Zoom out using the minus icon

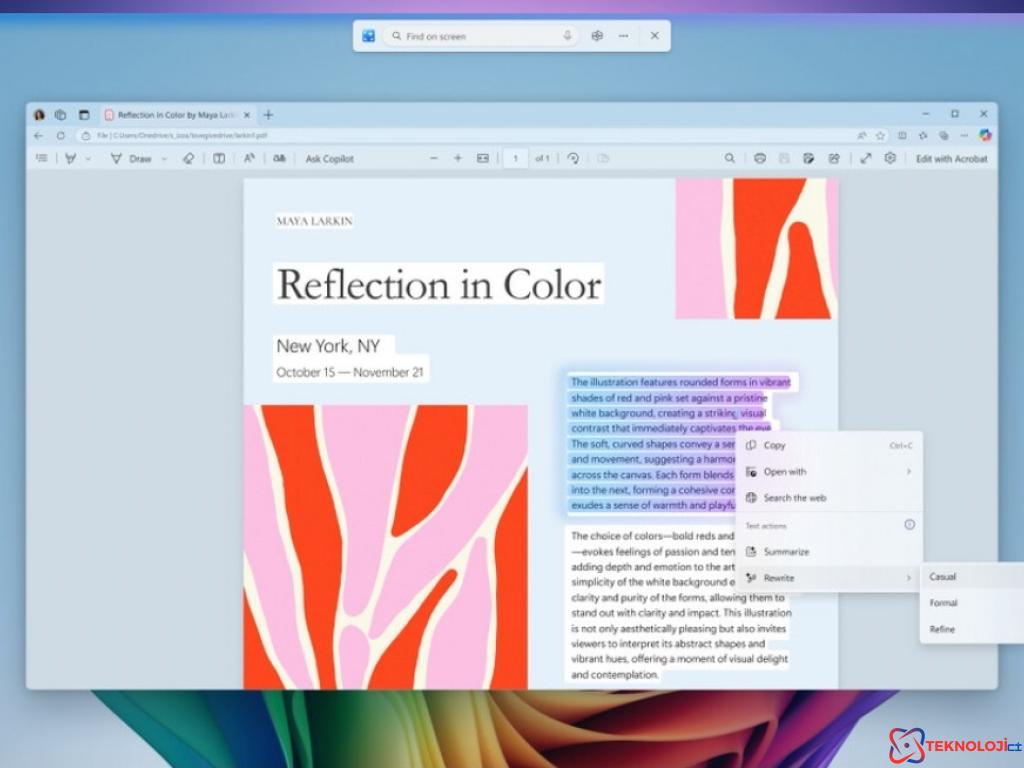[x=434, y=158]
